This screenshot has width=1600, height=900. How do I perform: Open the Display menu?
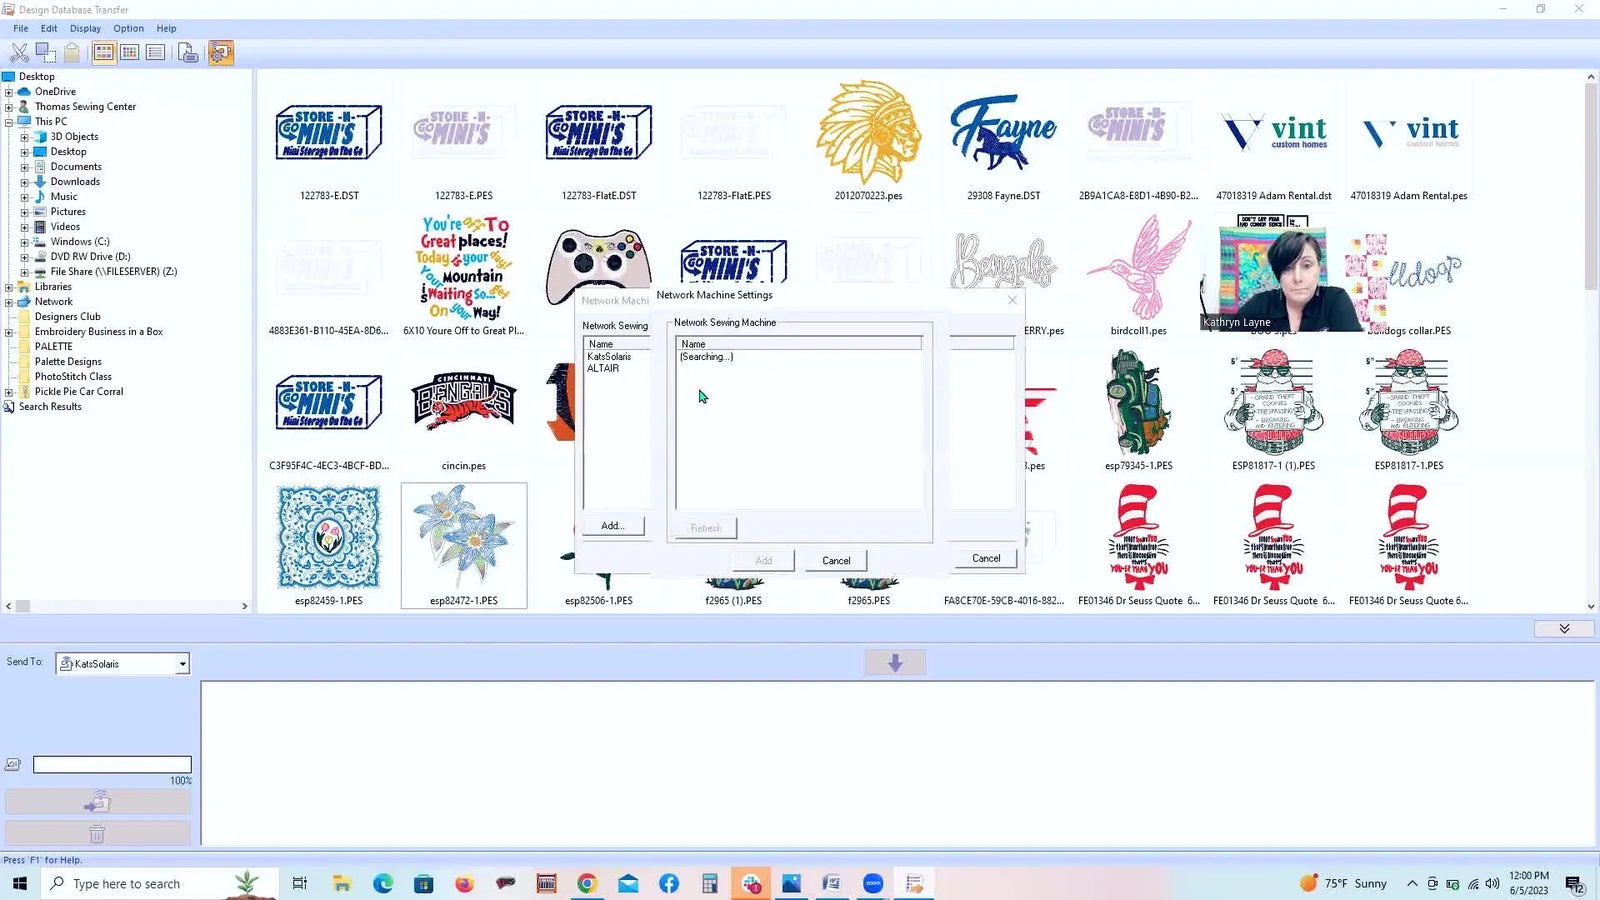[x=85, y=28]
